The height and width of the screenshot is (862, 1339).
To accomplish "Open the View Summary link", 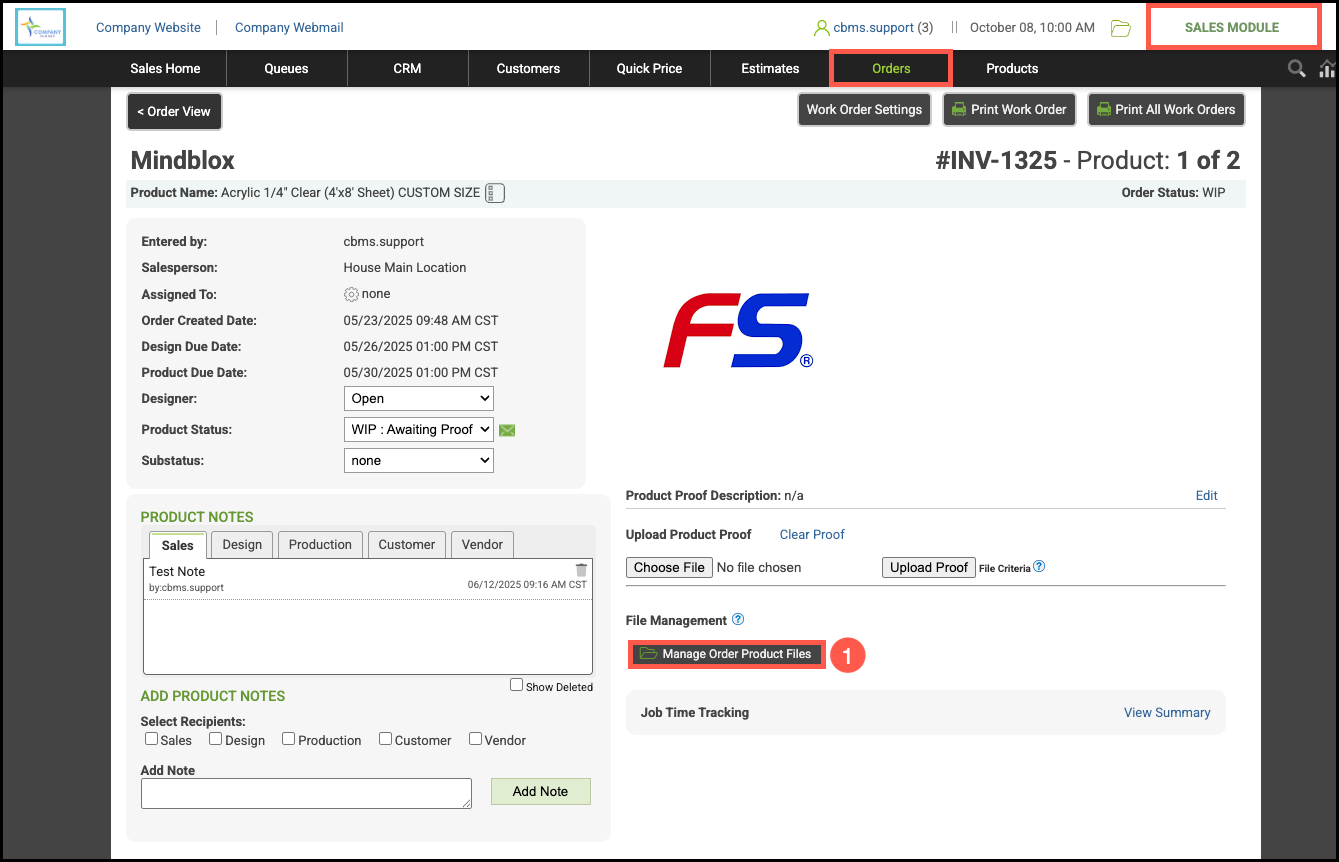I will click(1167, 712).
